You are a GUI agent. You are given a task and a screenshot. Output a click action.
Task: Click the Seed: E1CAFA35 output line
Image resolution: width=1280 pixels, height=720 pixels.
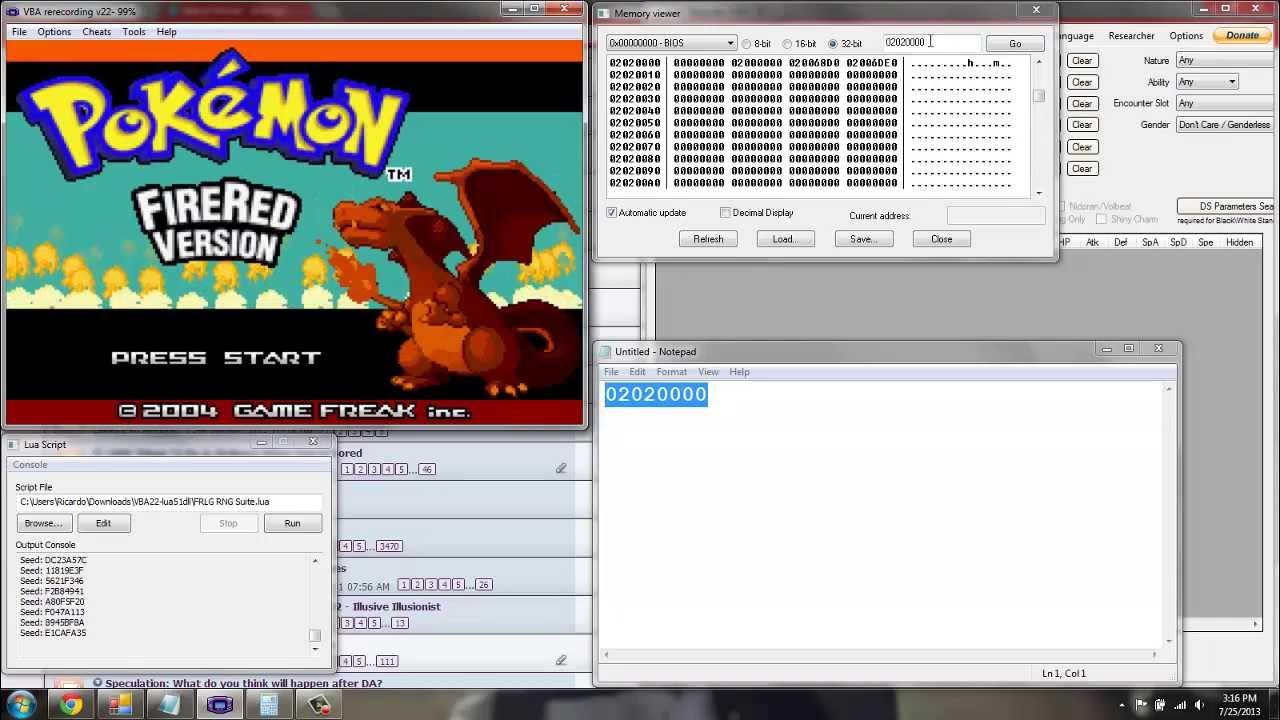click(x=53, y=633)
